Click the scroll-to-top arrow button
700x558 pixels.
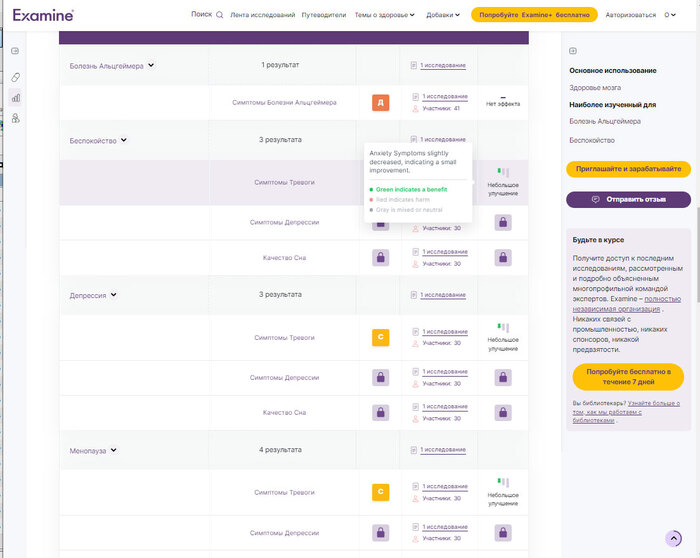click(673, 538)
